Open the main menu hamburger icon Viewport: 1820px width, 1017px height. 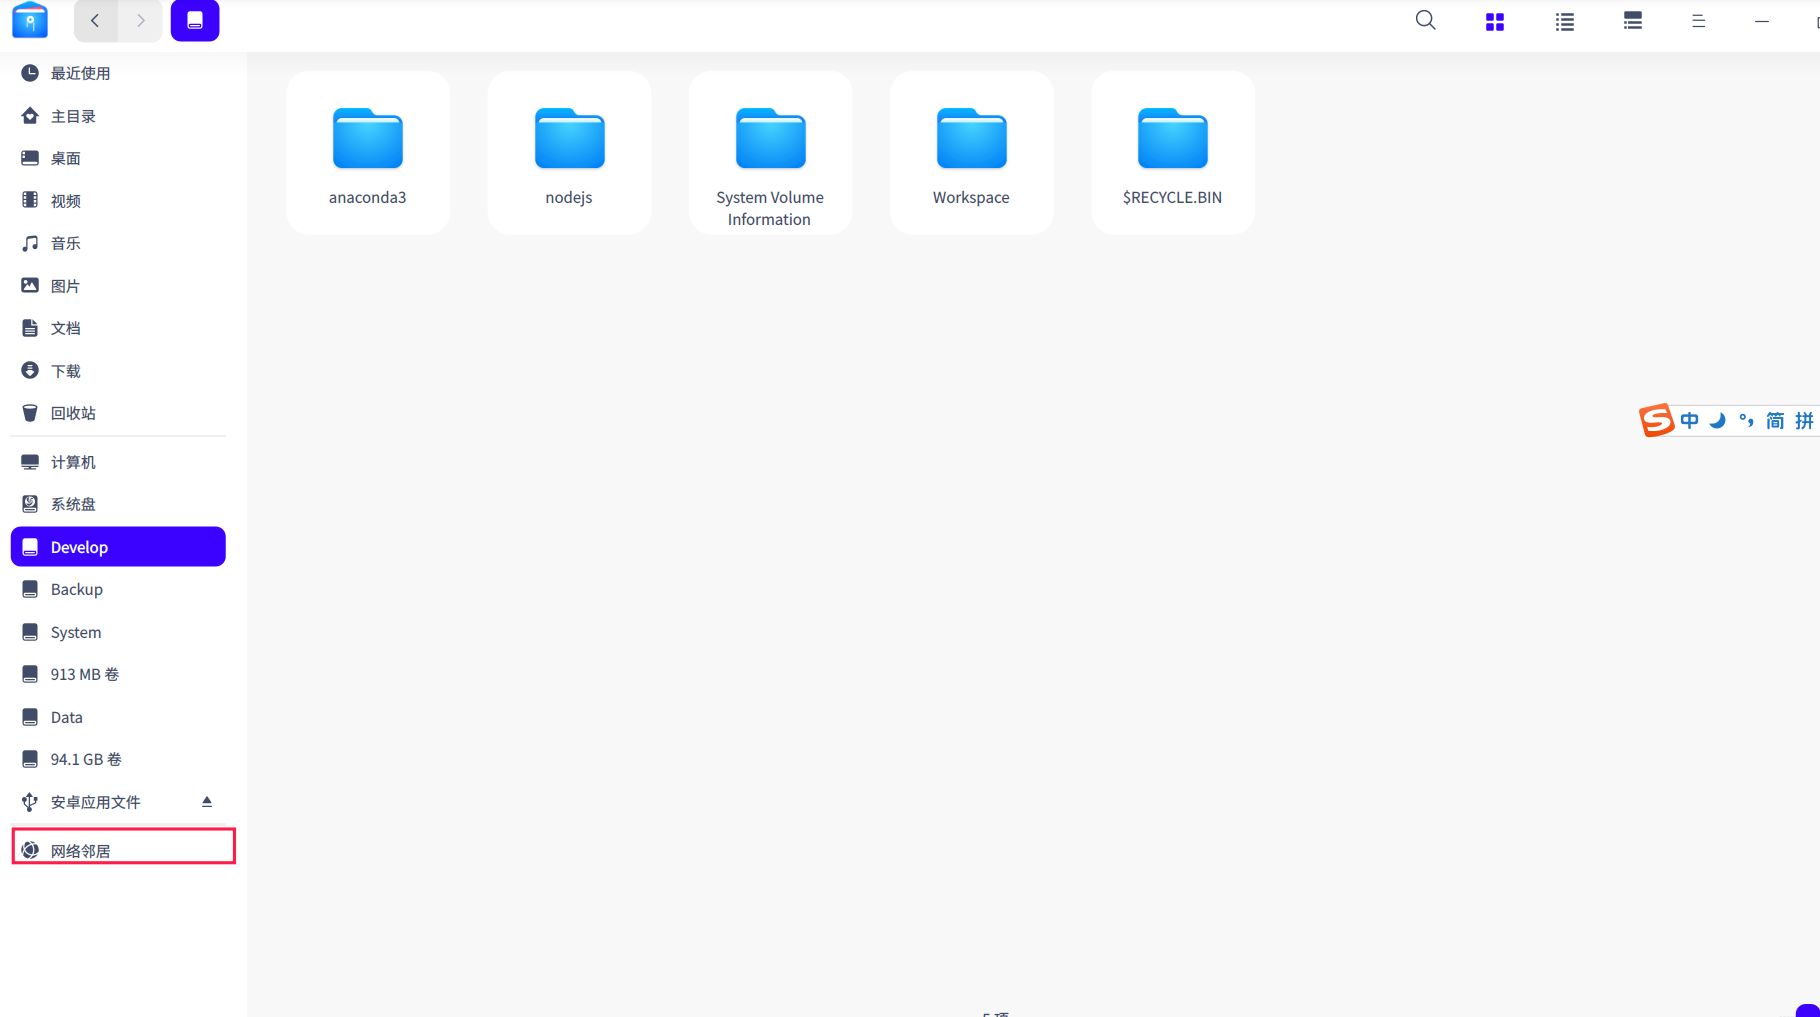(x=1698, y=21)
